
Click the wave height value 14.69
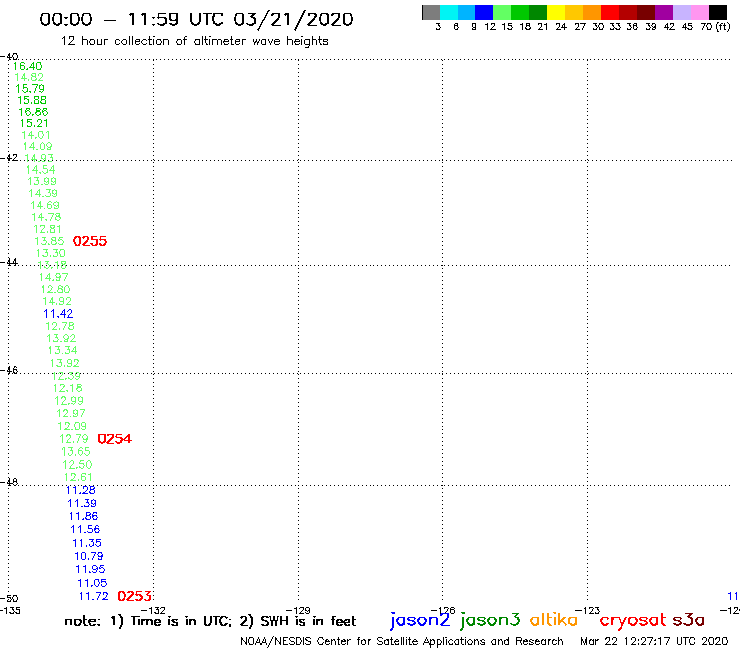(x=45, y=205)
